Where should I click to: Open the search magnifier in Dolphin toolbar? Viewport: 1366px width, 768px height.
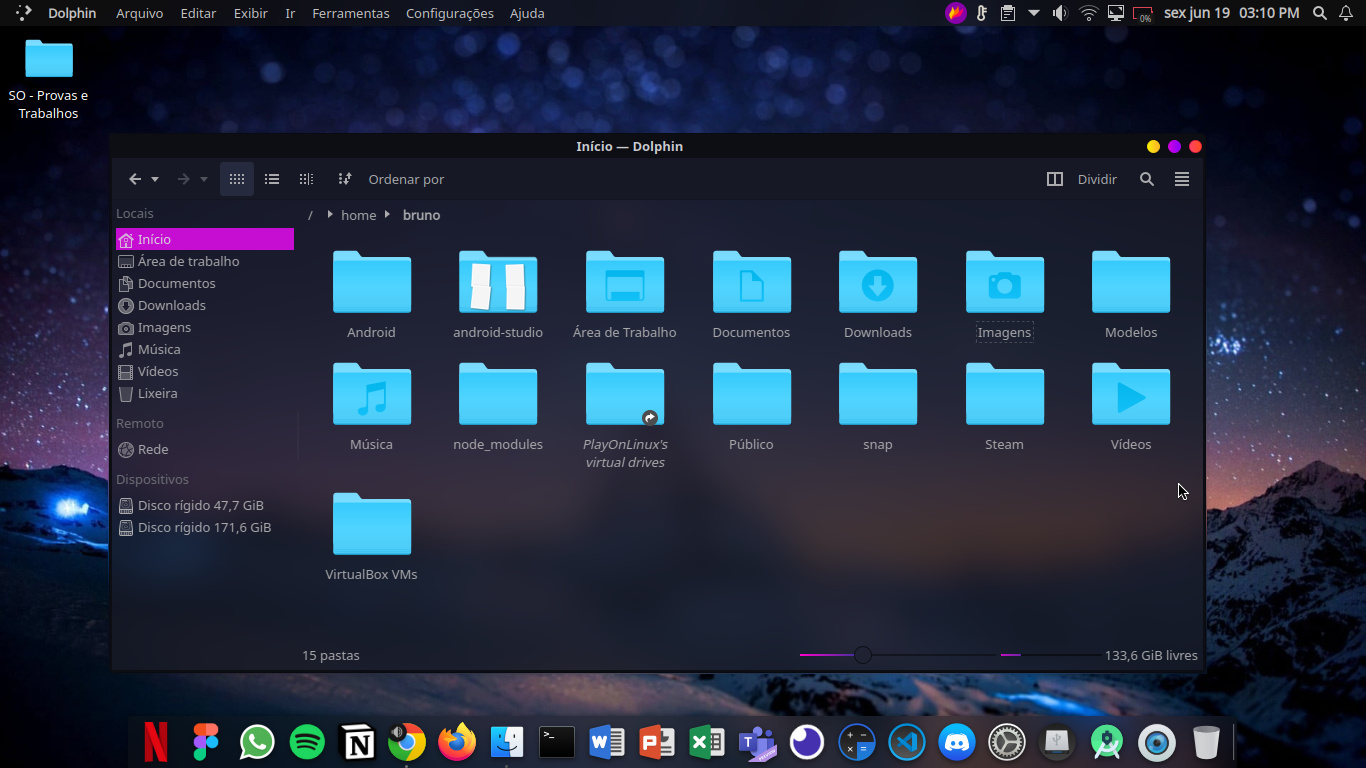pos(1147,179)
